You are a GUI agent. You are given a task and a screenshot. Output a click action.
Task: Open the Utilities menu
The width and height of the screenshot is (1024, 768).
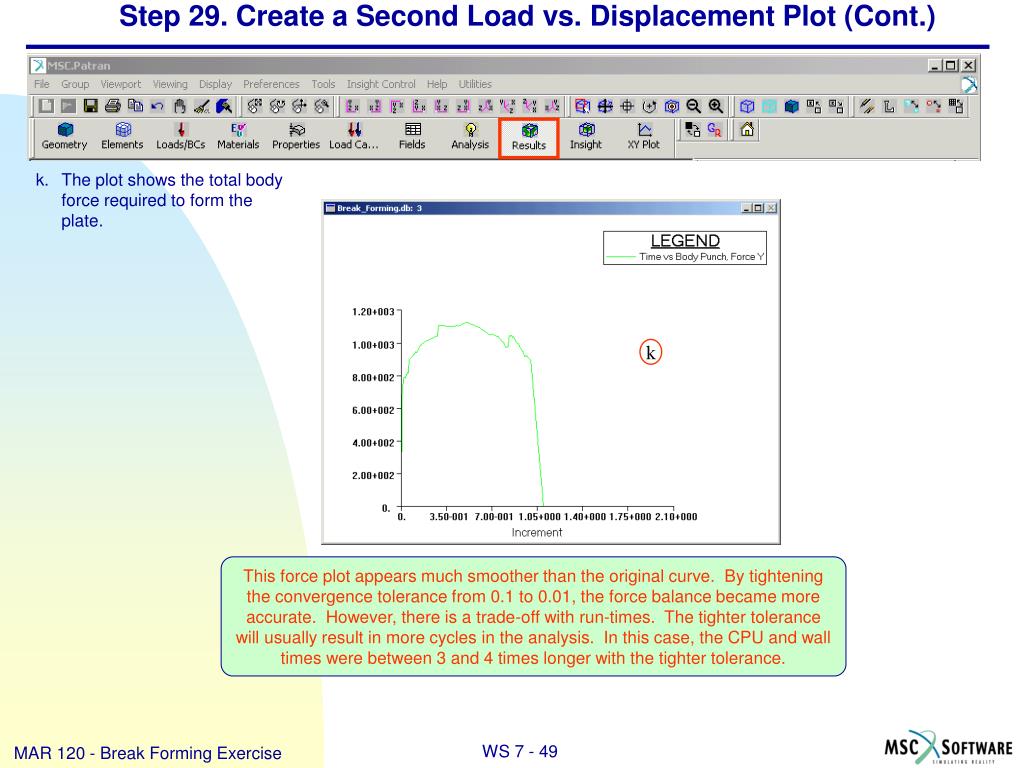pos(475,84)
